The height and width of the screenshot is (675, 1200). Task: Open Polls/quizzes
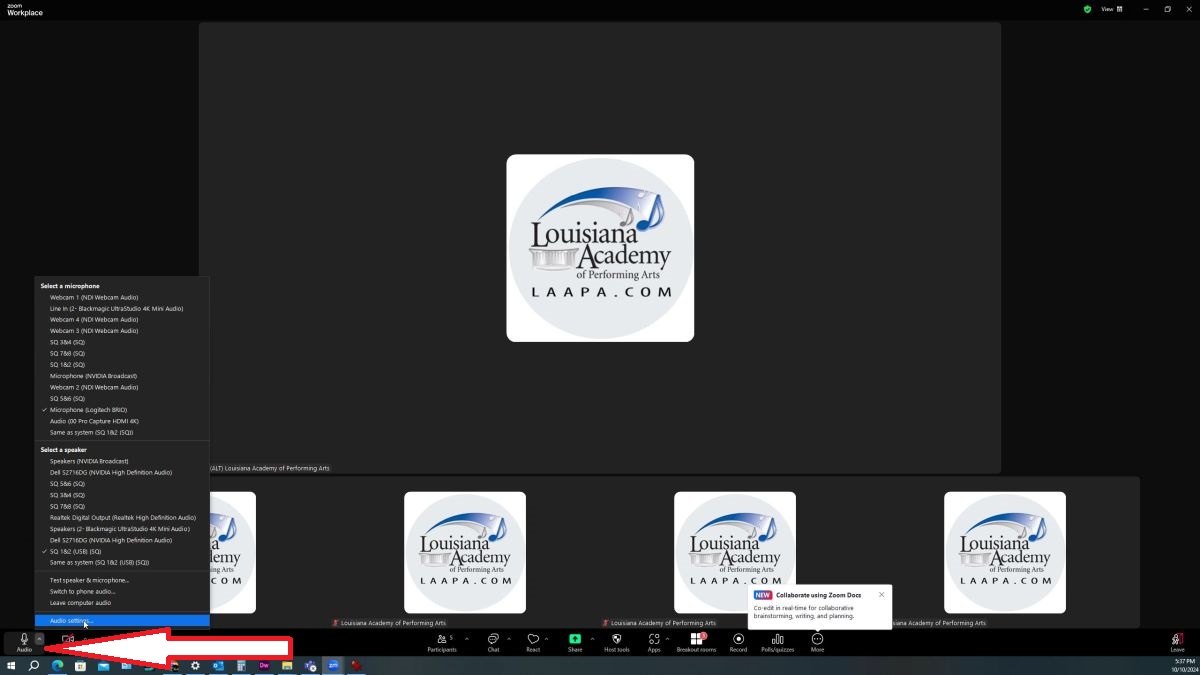click(776, 640)
